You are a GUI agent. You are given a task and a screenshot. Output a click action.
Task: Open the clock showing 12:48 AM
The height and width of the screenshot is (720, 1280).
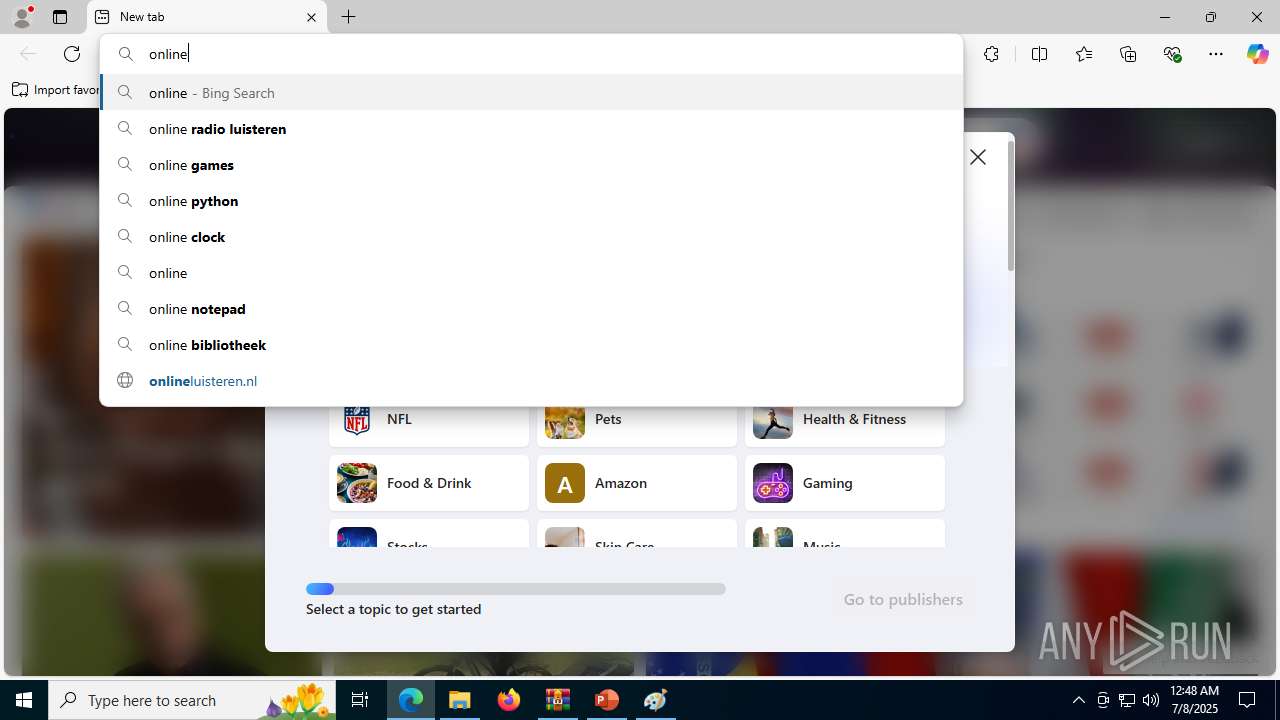[1194, 700]
